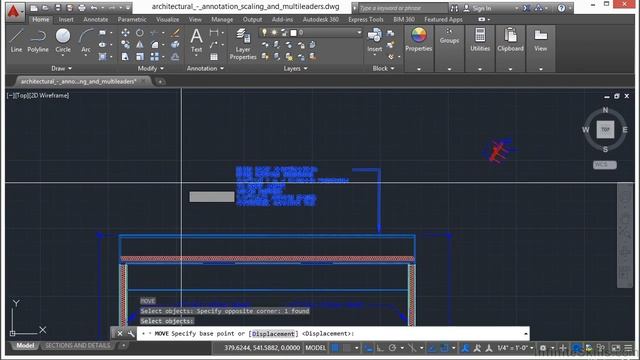Click the WCS label under ViewCube

[x=604, y=165]
